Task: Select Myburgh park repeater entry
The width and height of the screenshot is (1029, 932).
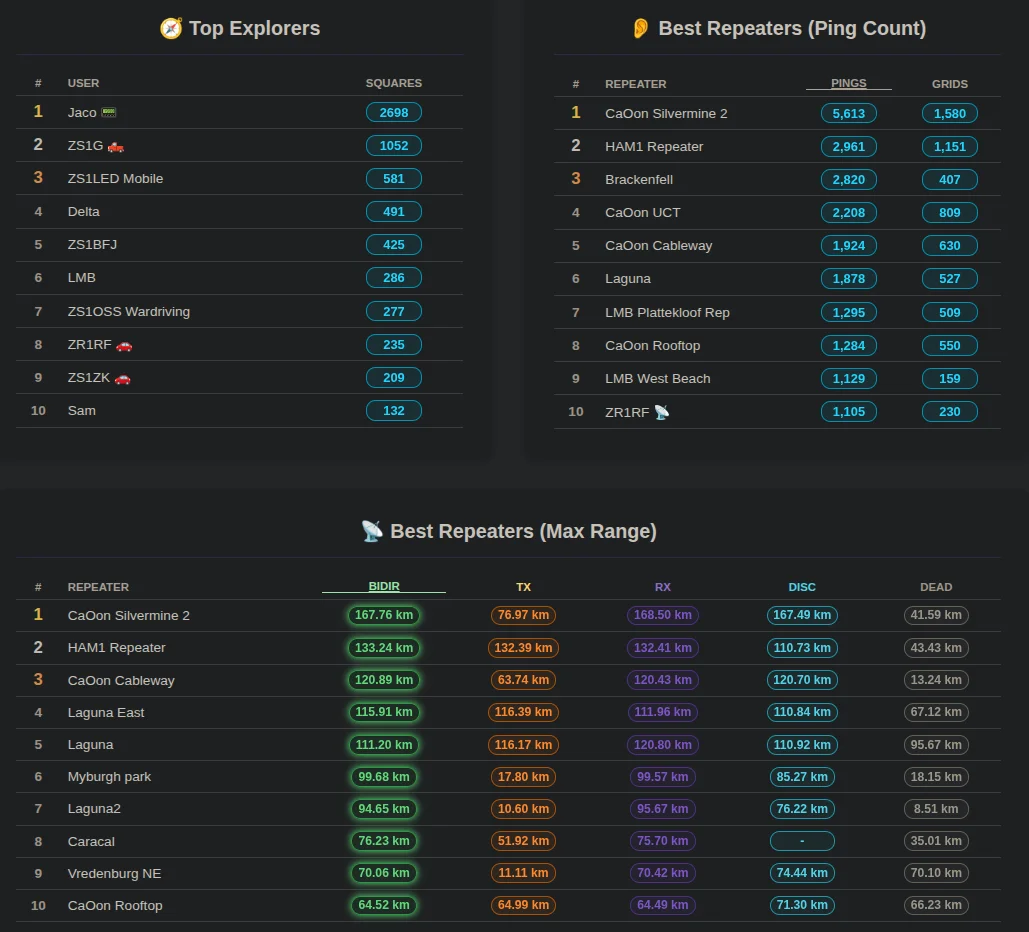Action: coord(508,776)
